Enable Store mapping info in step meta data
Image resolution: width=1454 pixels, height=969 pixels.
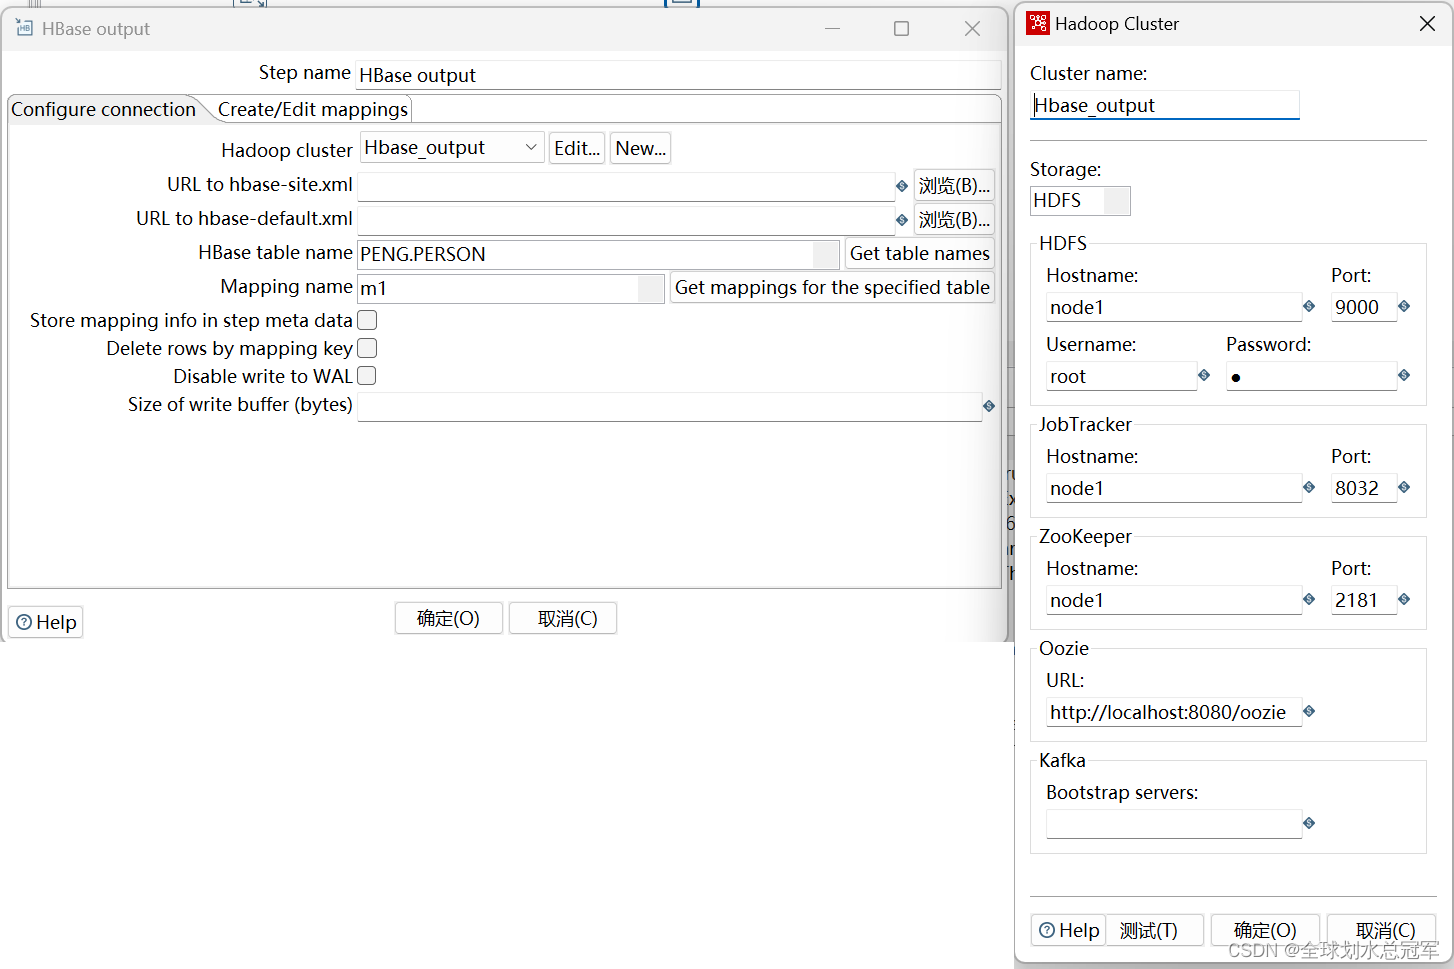coord(366,320)
